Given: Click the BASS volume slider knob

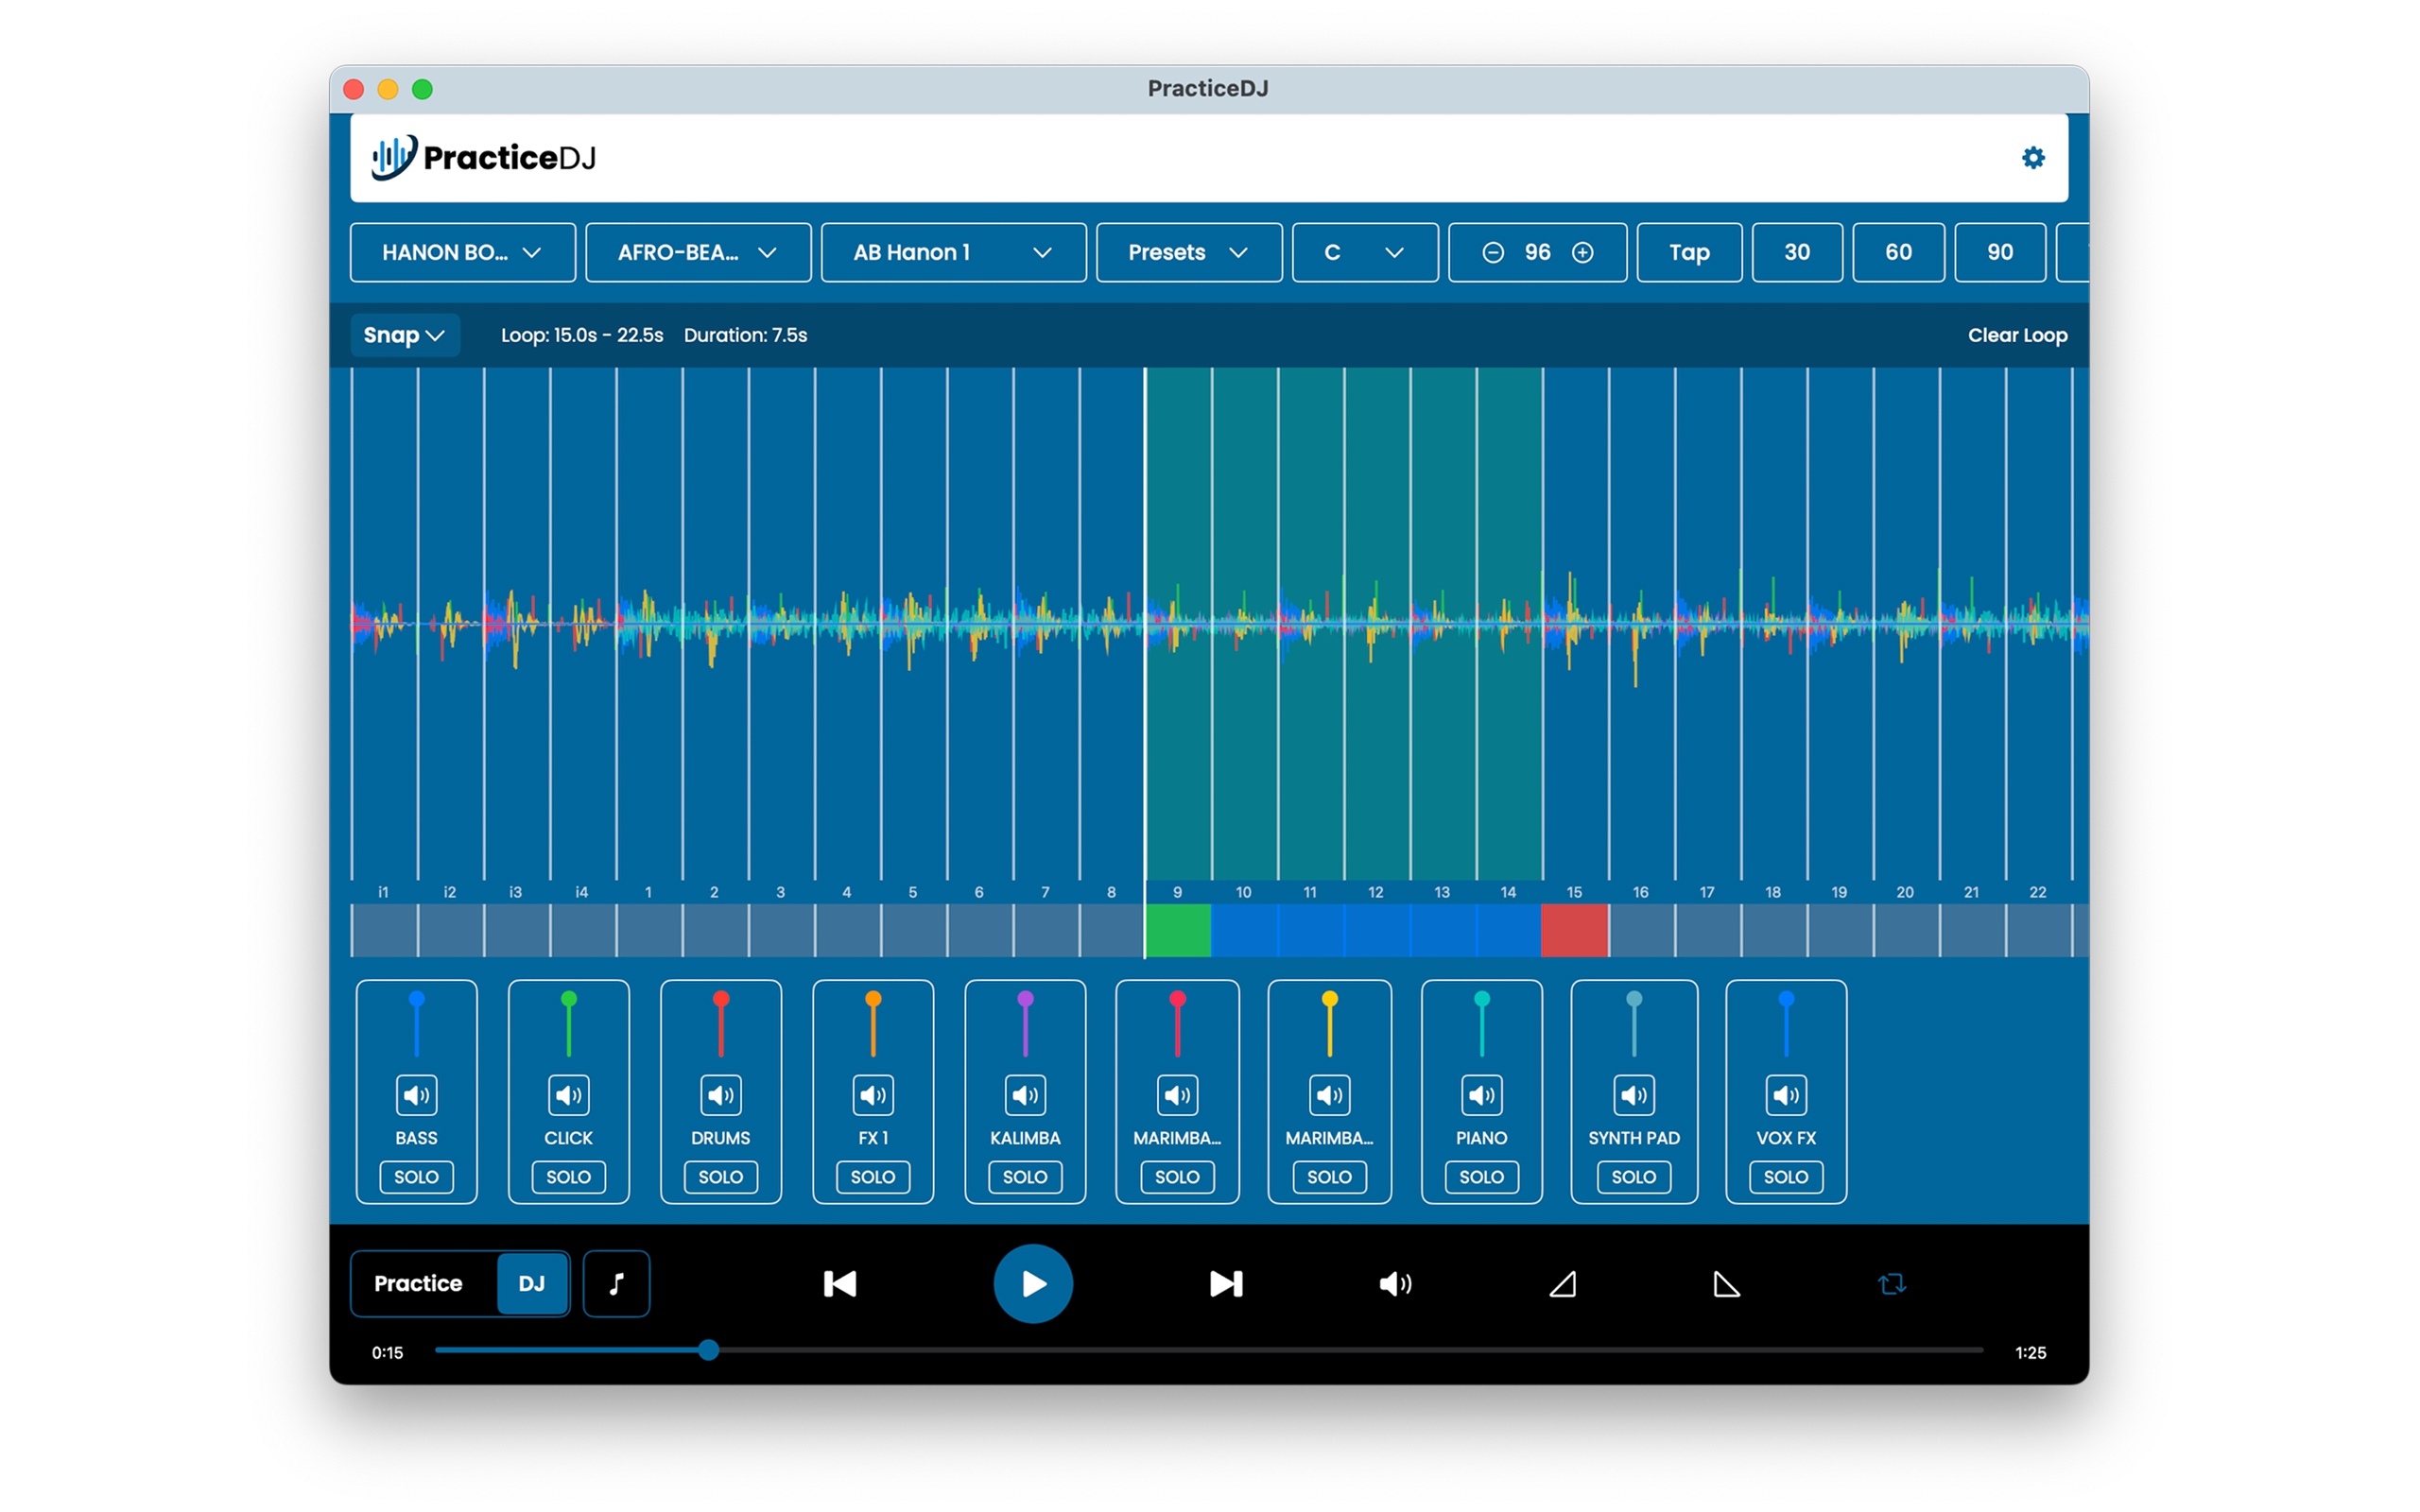Looking at the screenshot, I should tap(416, 999).
